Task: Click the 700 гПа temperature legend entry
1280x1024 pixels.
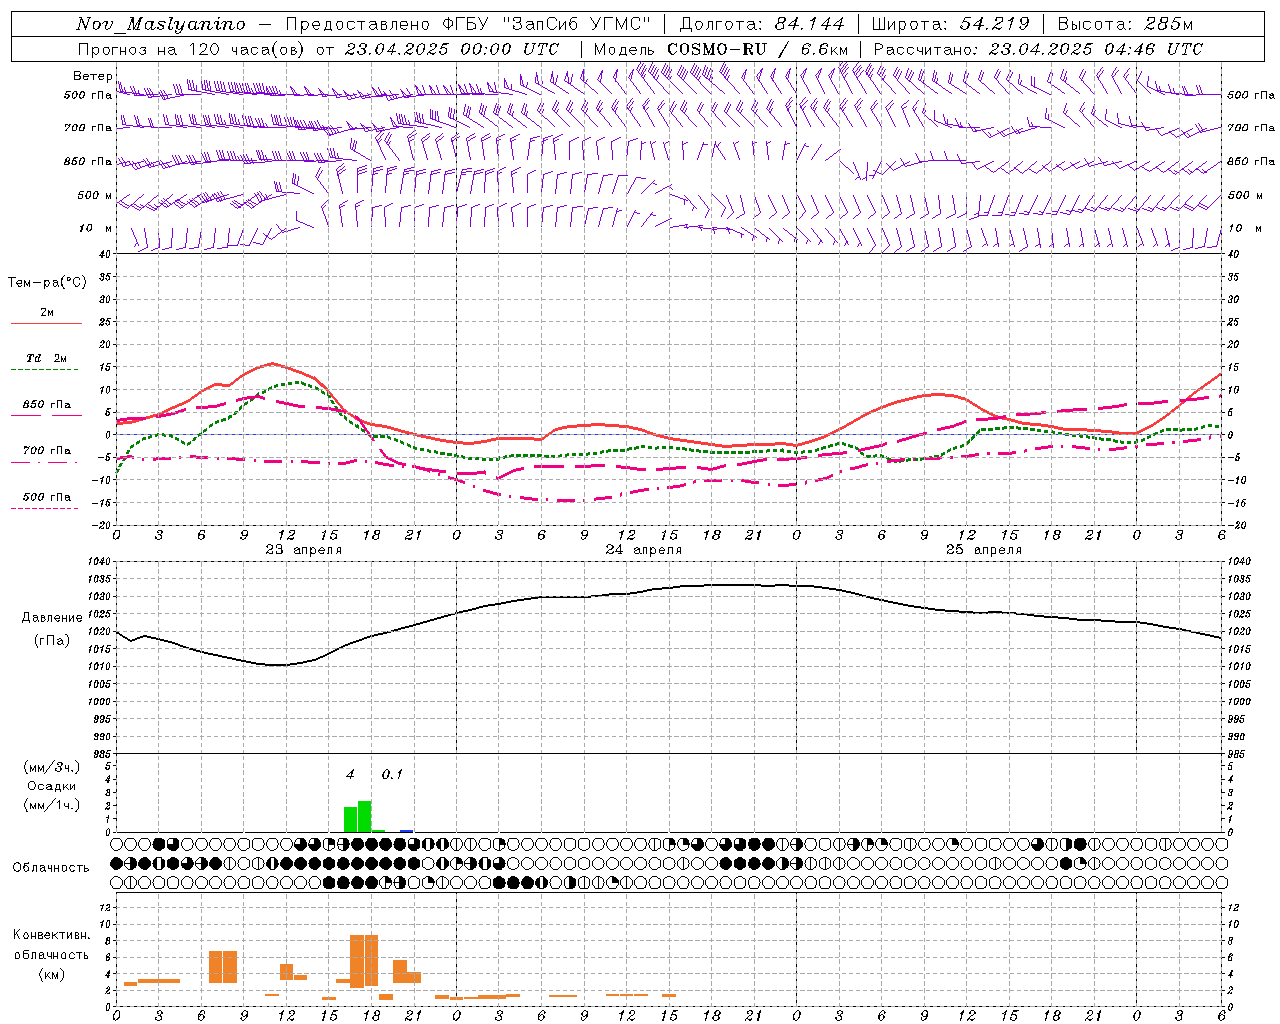Action: click(47, 450)
